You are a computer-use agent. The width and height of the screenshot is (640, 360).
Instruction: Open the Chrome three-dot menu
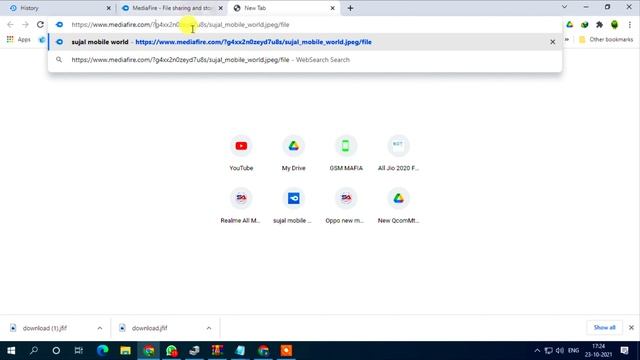point(630,24)
